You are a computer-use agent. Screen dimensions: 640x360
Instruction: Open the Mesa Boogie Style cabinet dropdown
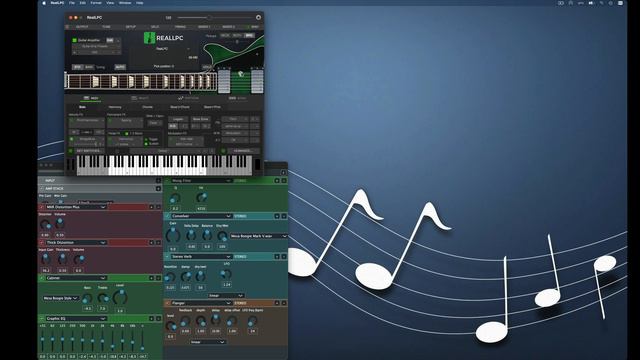pos(60,298)
